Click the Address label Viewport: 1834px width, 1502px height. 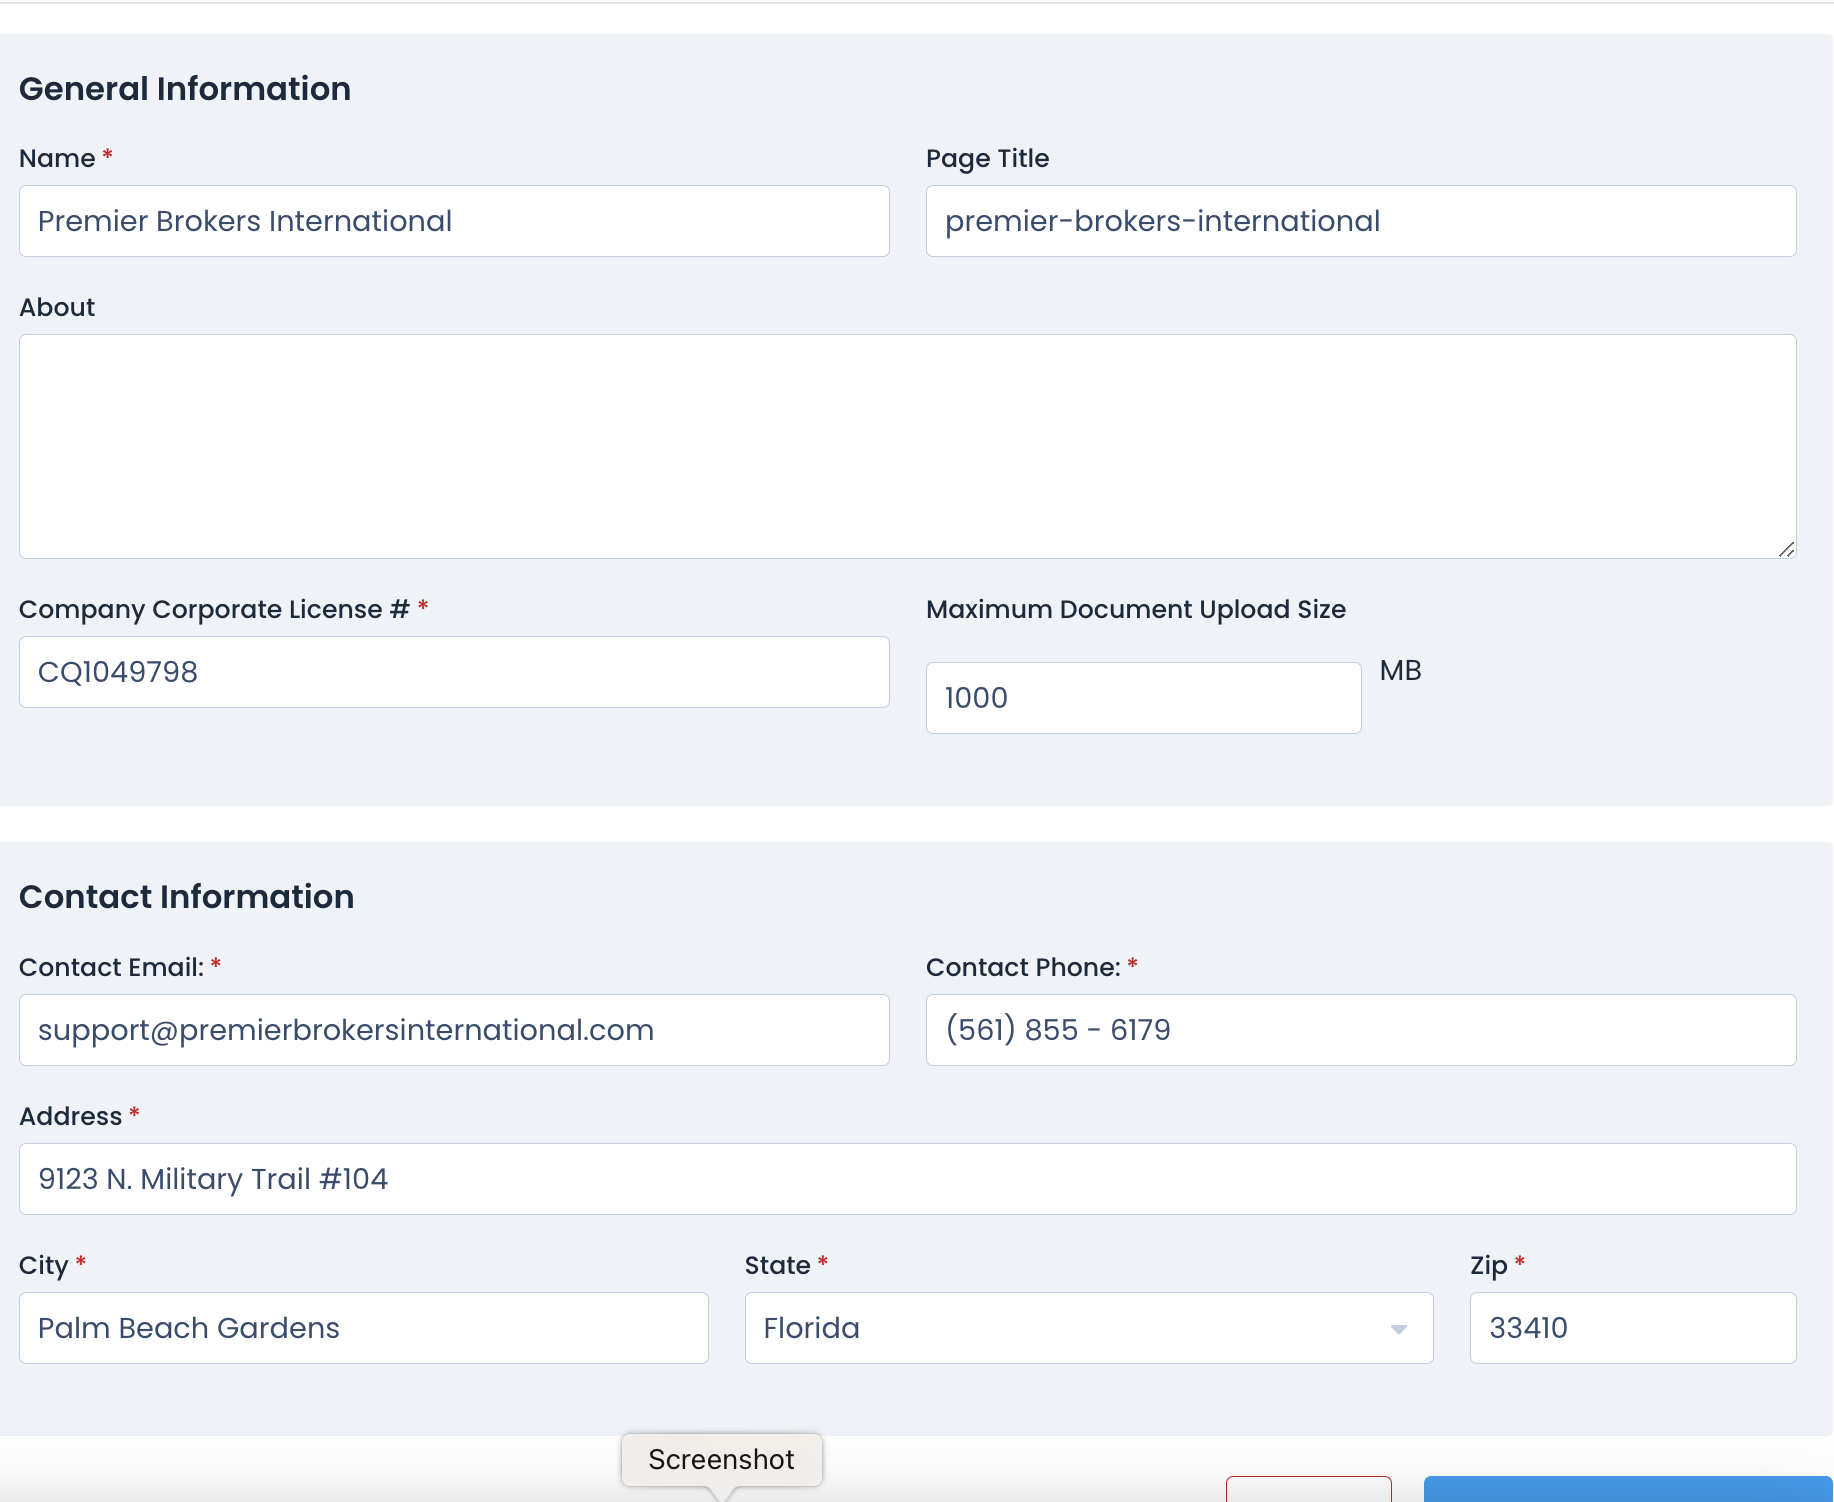tap(71, 1117)
